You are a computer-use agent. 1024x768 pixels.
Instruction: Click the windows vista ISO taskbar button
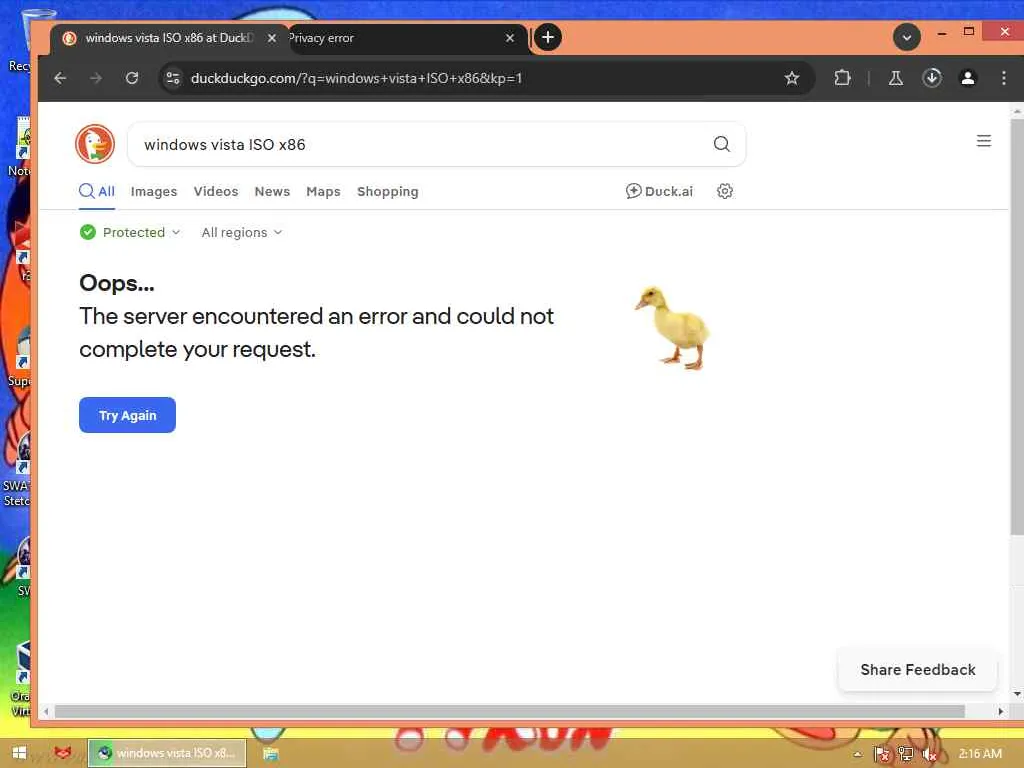click(167, 753)
